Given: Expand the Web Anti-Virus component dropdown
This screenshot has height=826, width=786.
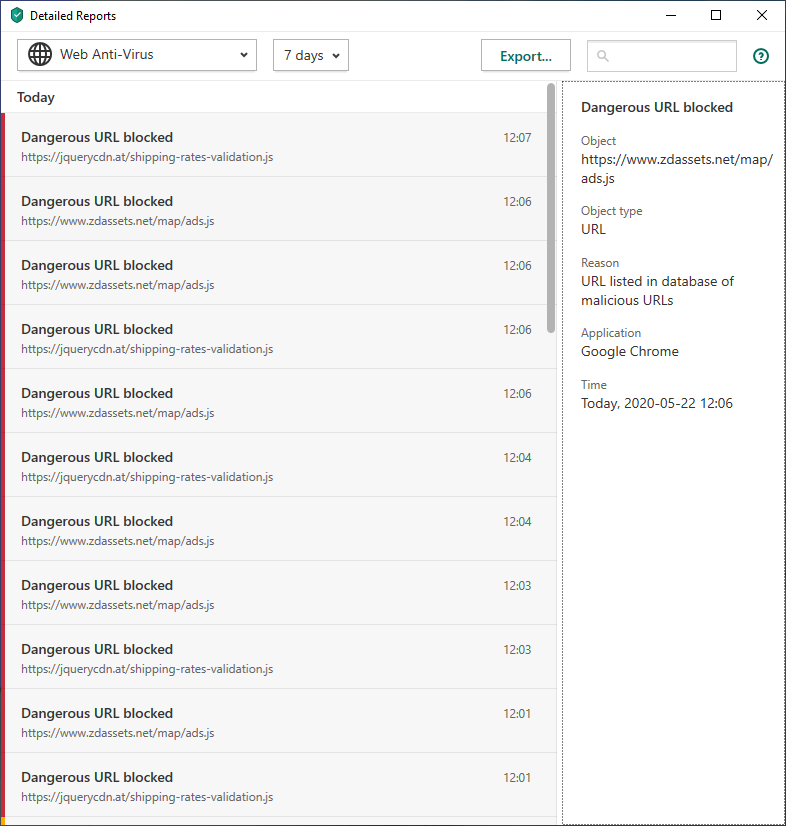Looking at the screenshot, I should coord(243,56).
